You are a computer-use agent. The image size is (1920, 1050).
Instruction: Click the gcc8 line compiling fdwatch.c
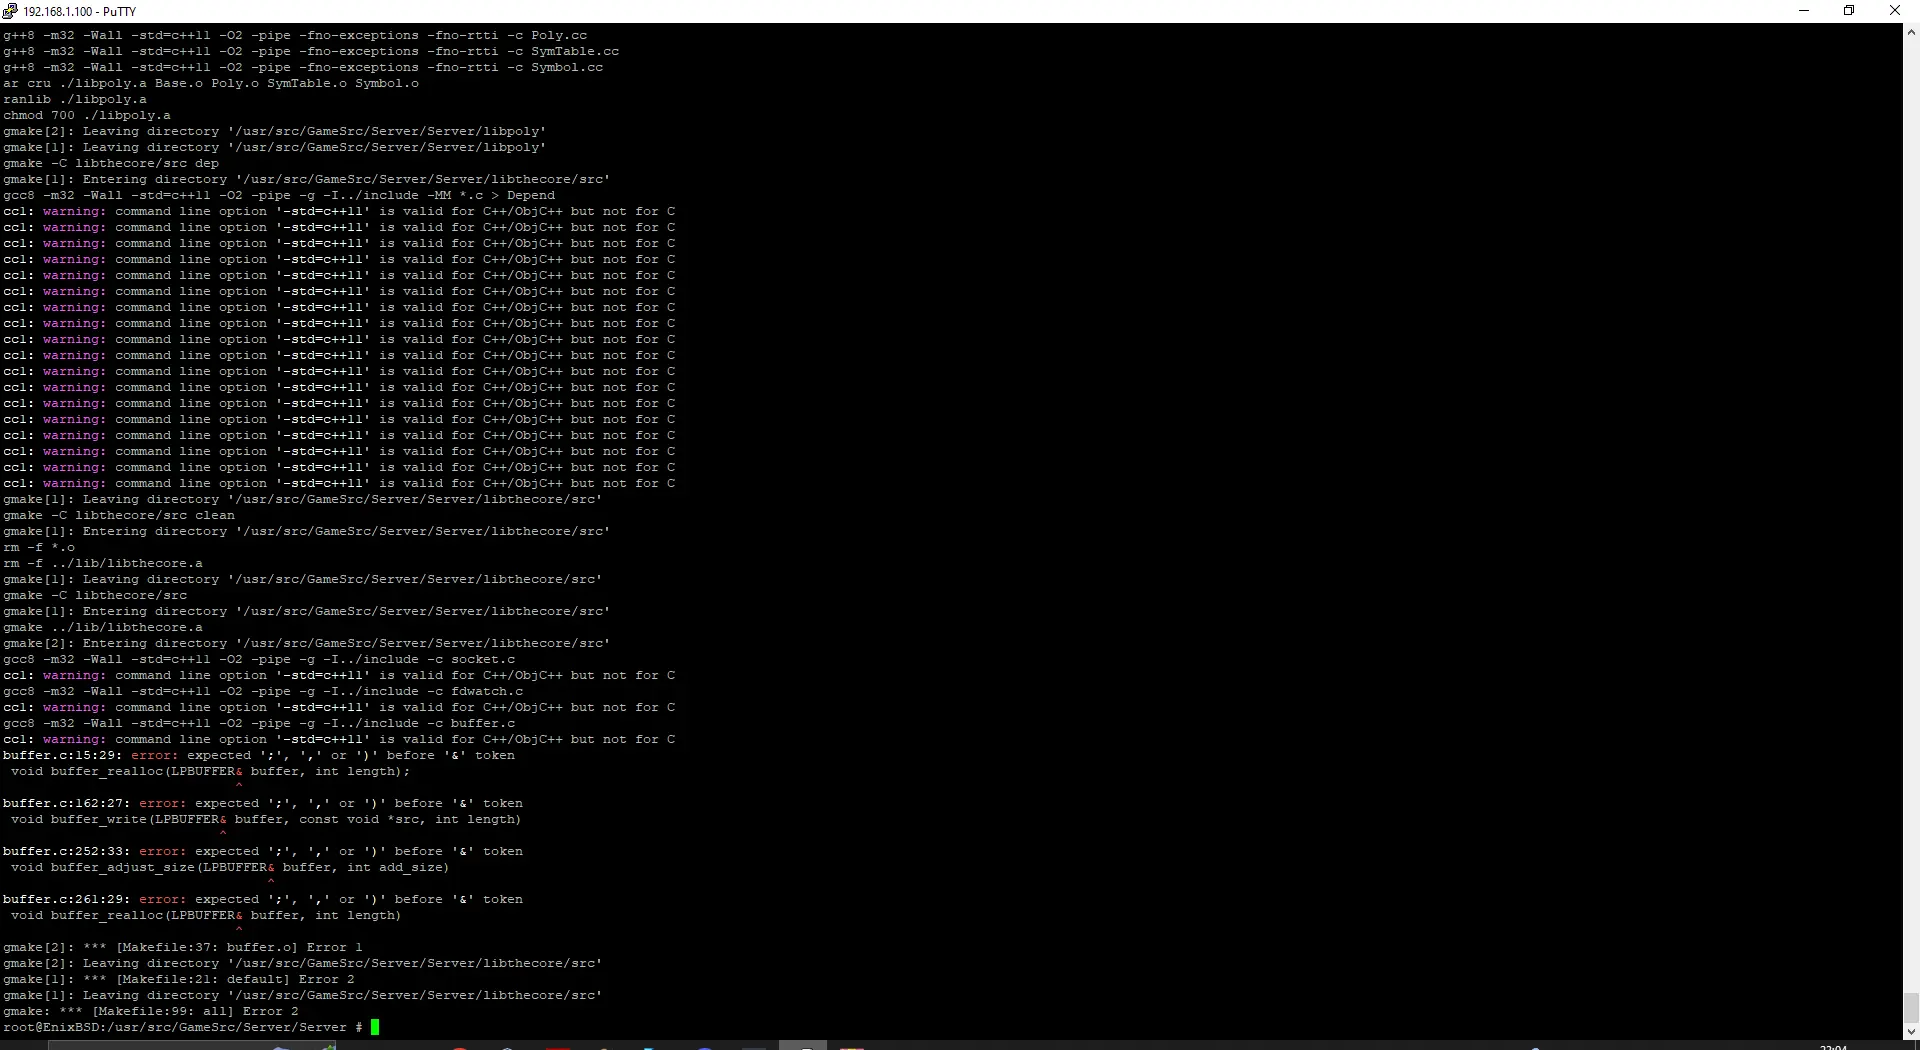click(264, 691)
